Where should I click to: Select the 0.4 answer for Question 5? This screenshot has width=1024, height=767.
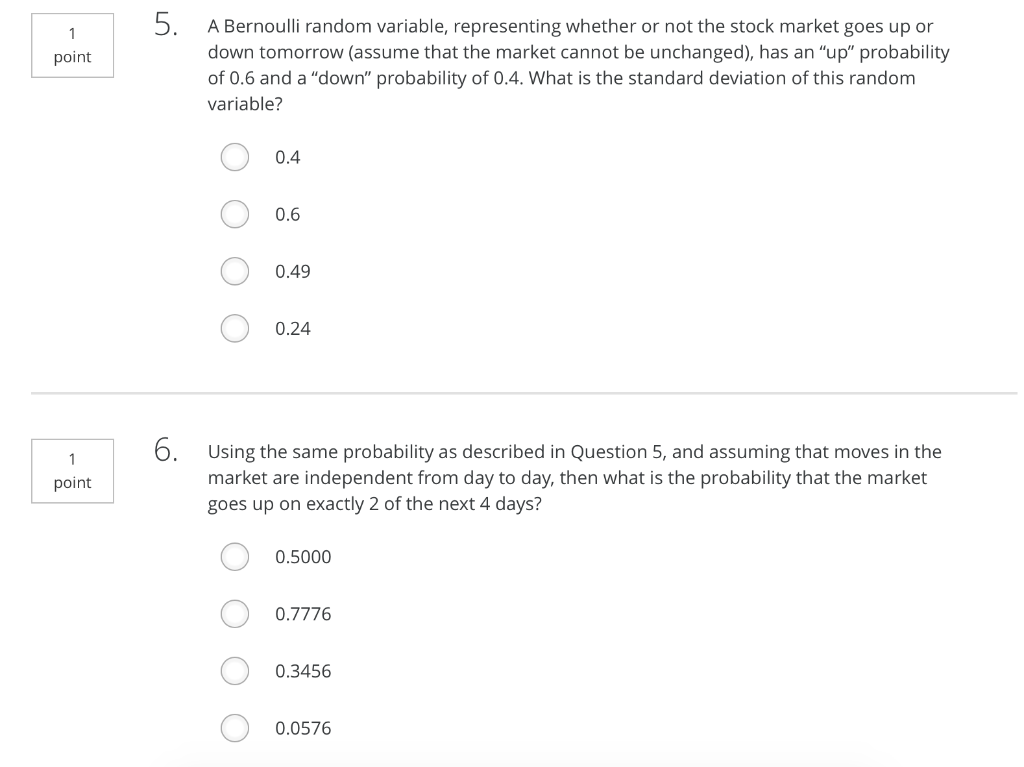[x=234, y=157]
